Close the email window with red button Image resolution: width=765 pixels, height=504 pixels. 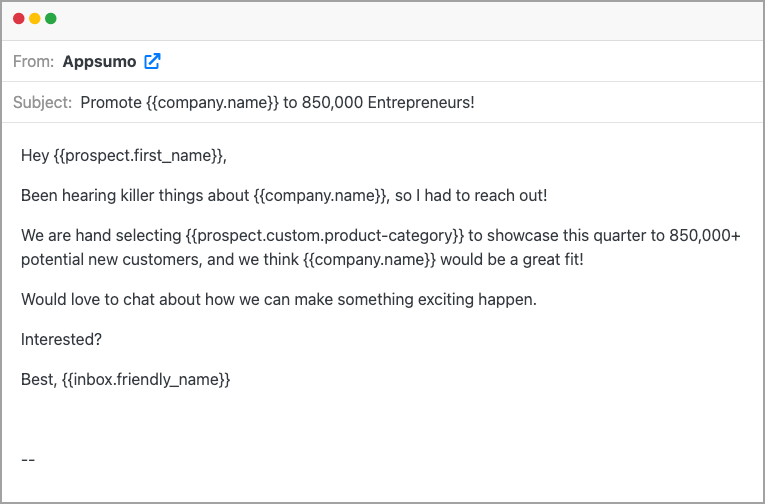coord(19,18)
